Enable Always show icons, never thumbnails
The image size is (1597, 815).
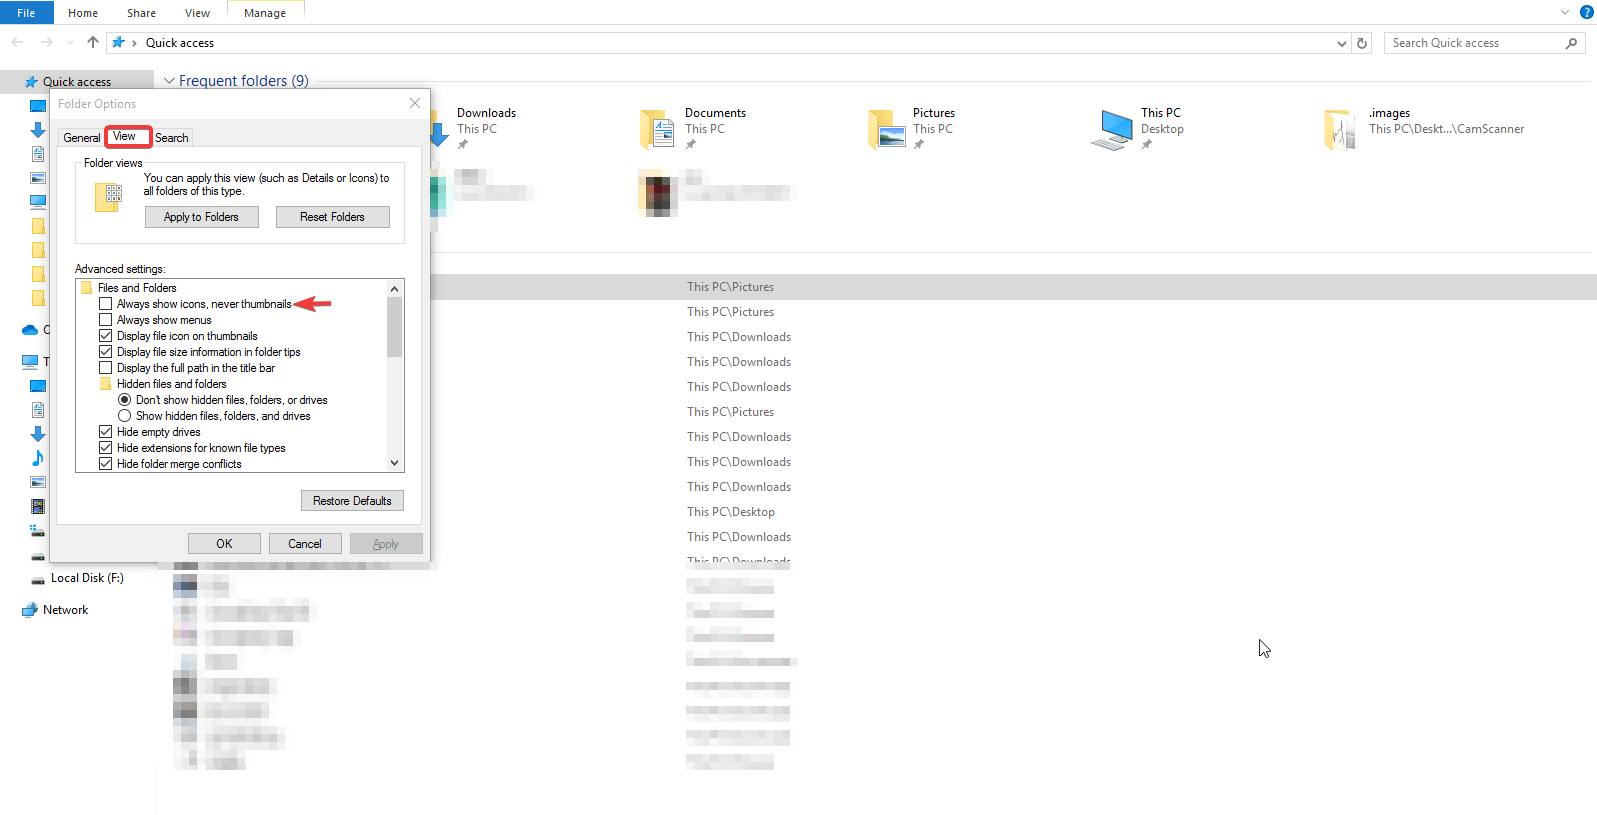pos(105,304)
